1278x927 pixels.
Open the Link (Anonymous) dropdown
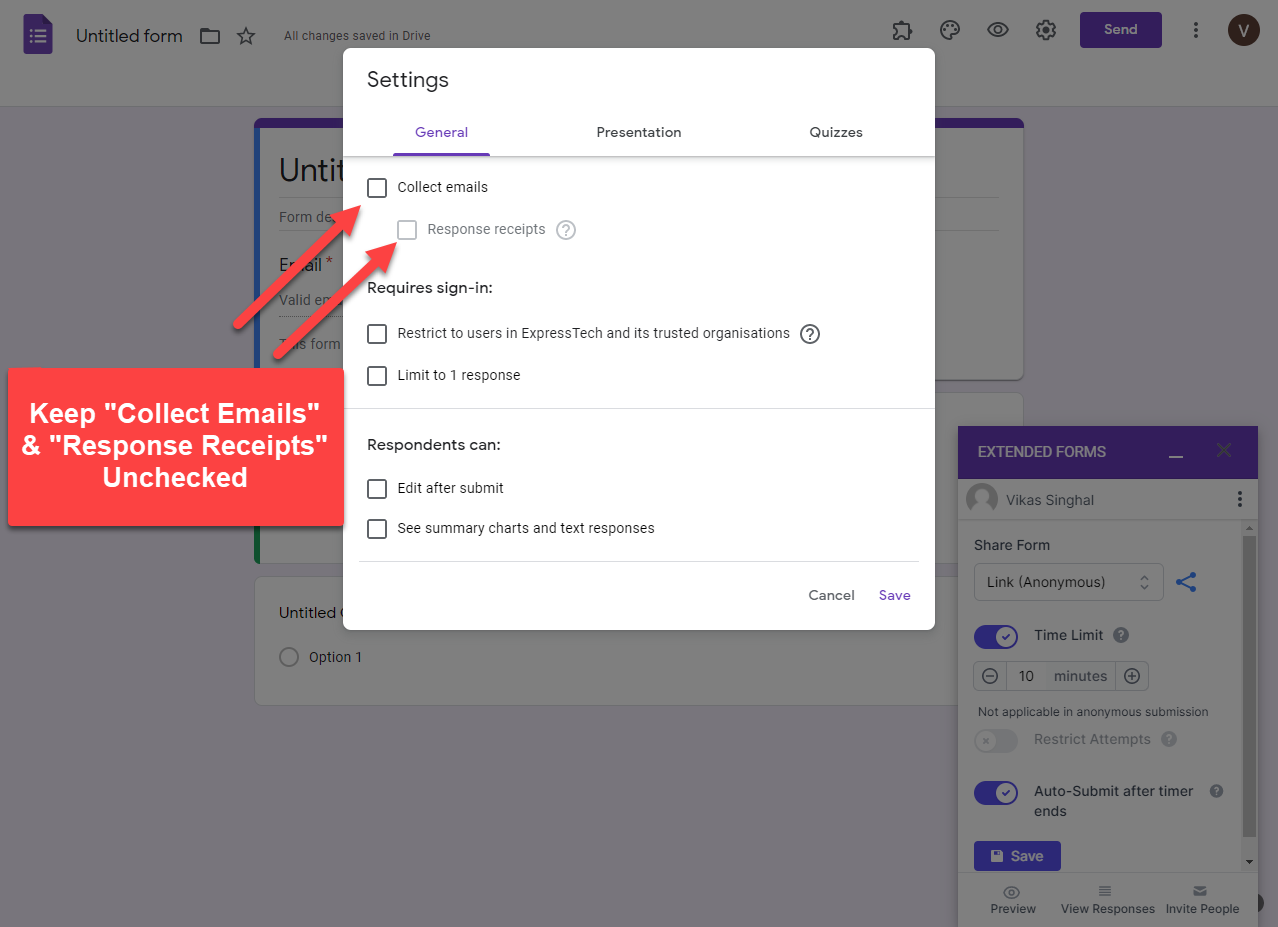click(1068, 581)
